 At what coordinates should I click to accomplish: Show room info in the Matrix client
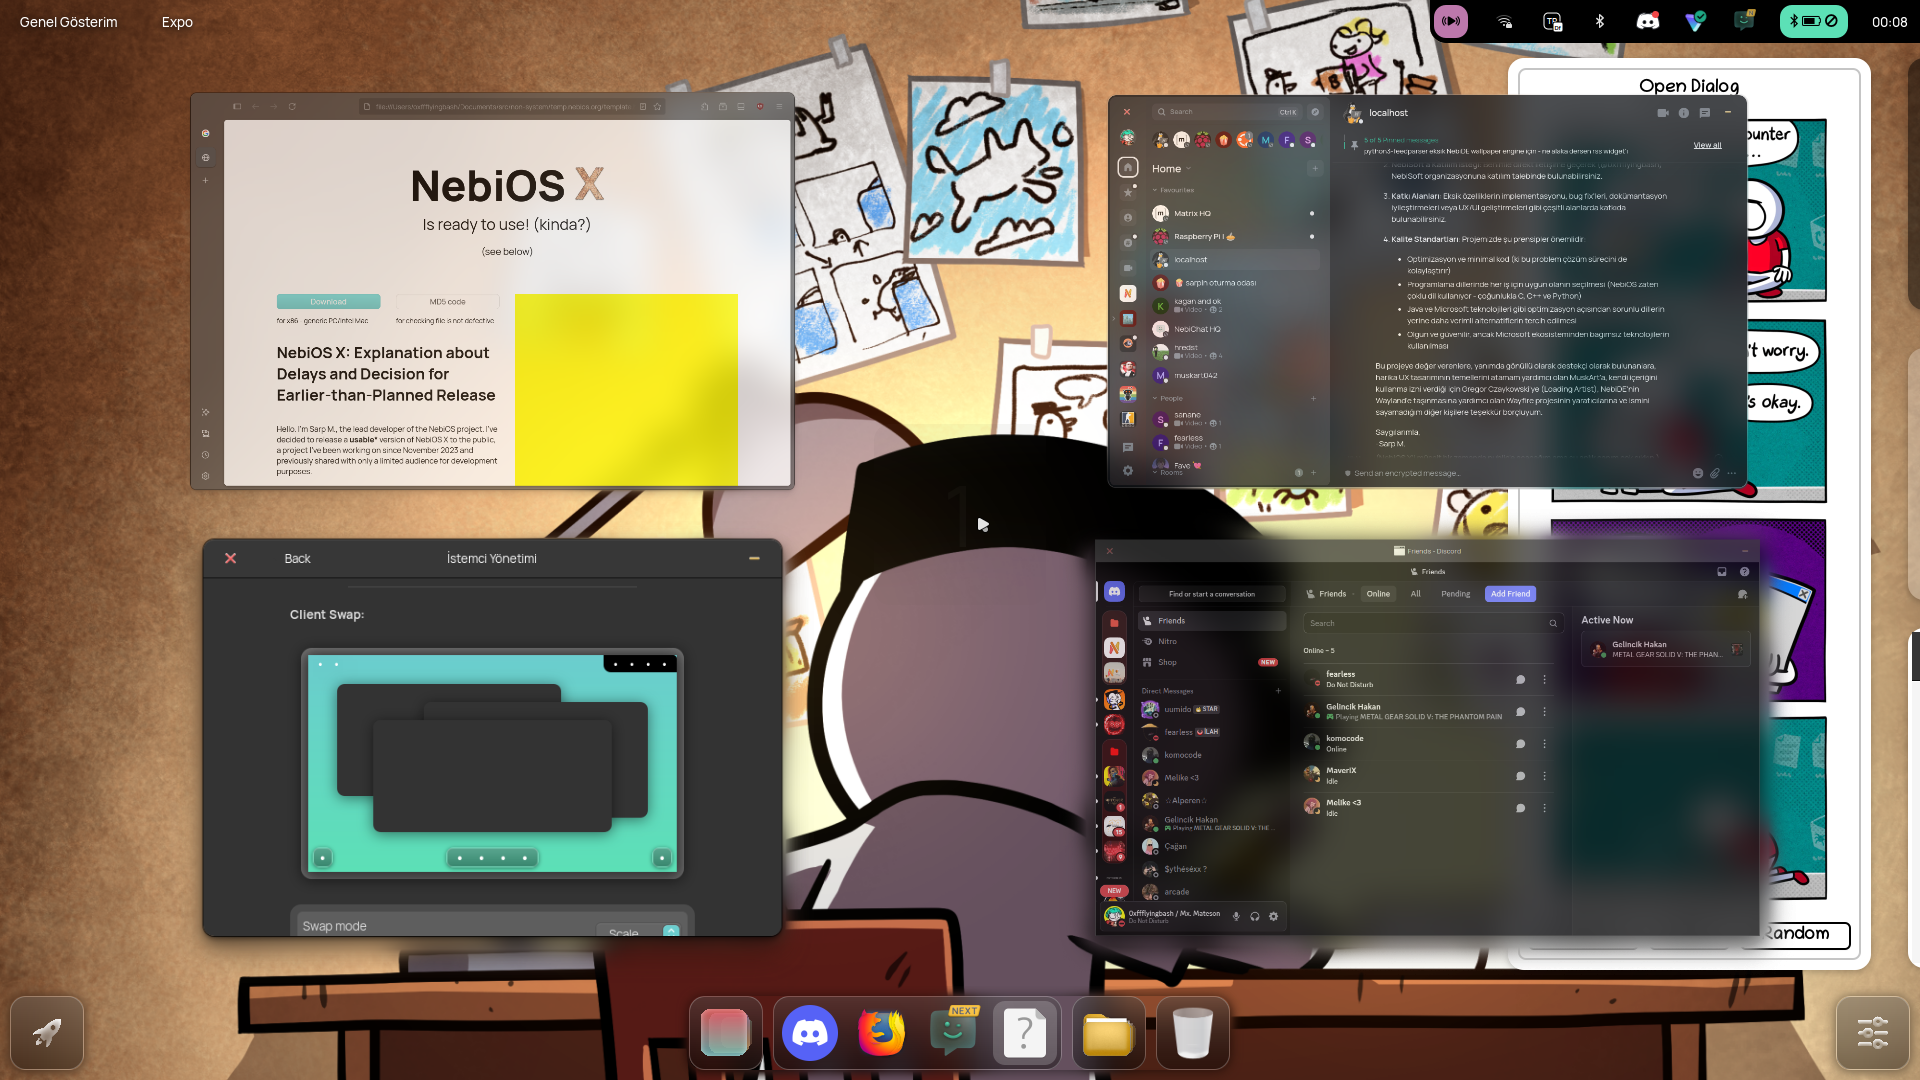(x=1684, y=113)
